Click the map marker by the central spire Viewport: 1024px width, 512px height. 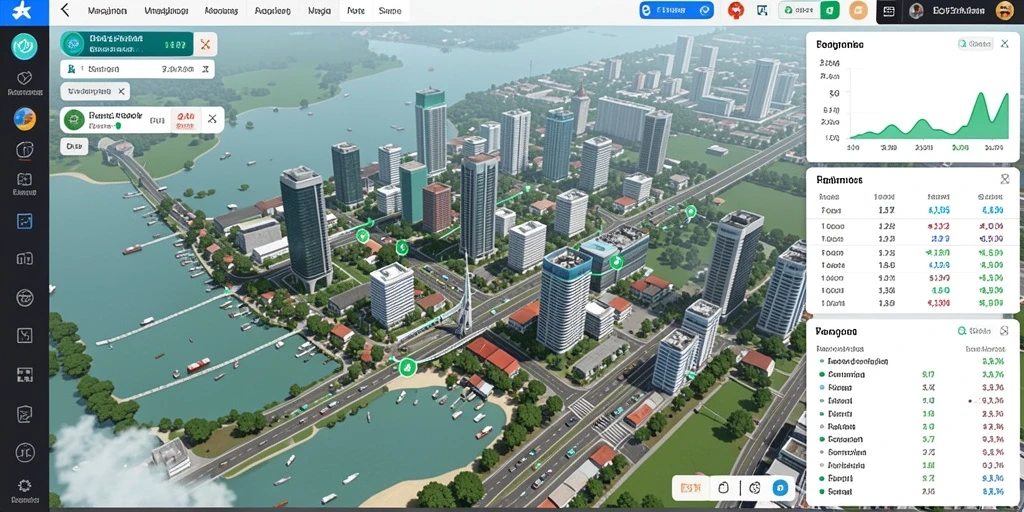point(402,248)
